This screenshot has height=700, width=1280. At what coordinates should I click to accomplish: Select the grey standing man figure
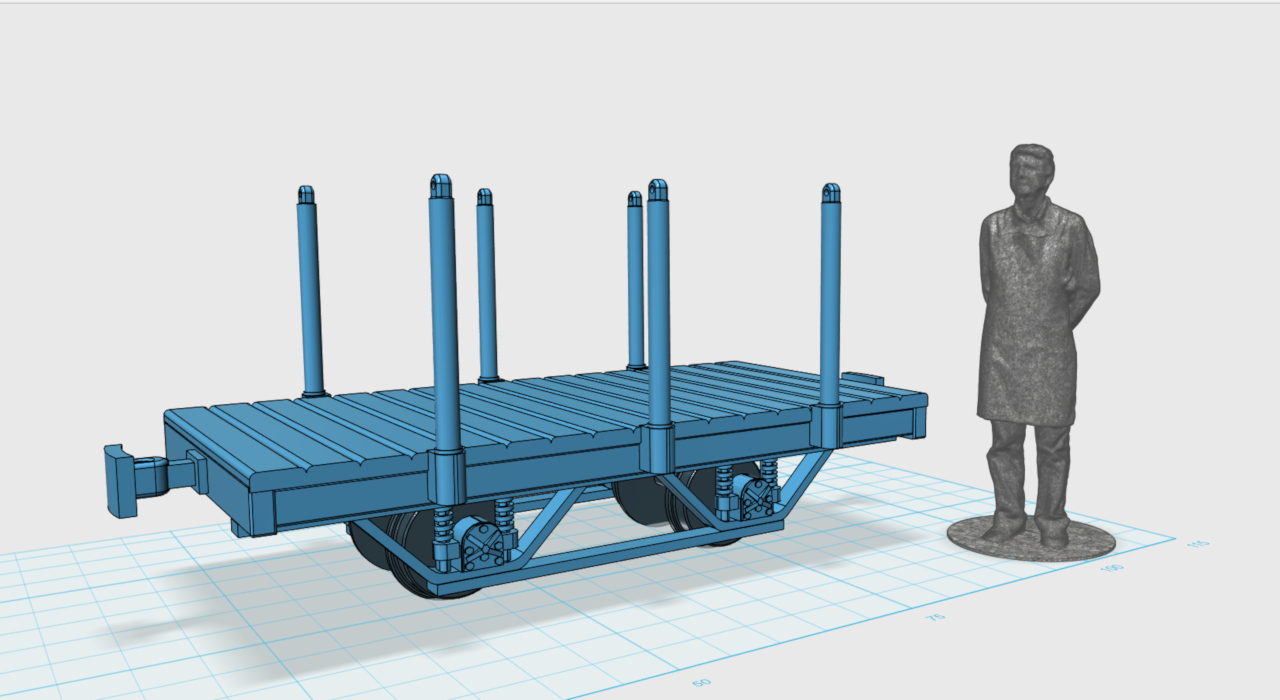click(1031, 352)
